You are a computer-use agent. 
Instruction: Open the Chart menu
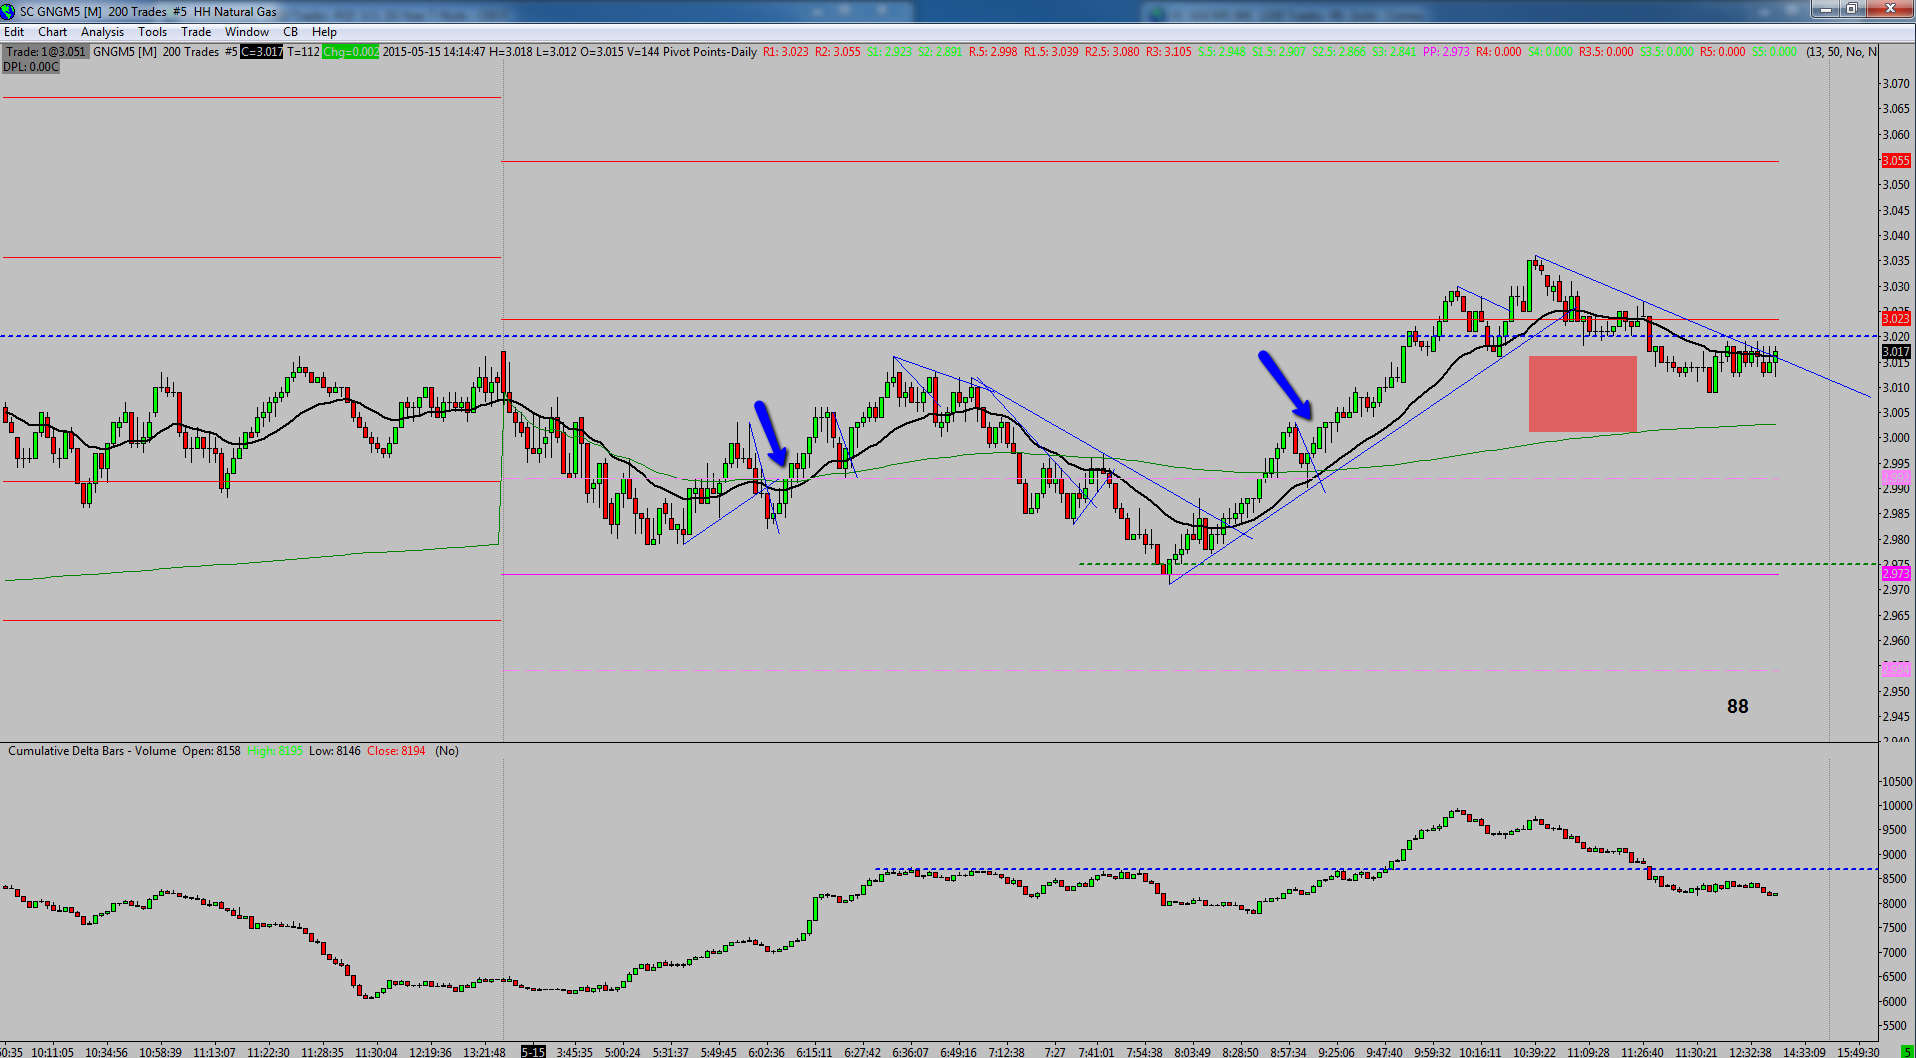pos(52,32)
